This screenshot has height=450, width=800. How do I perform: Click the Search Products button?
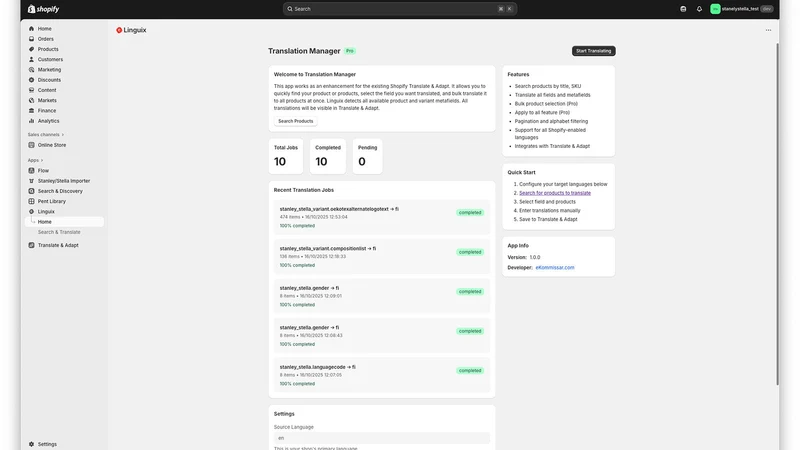coord(296,121)
